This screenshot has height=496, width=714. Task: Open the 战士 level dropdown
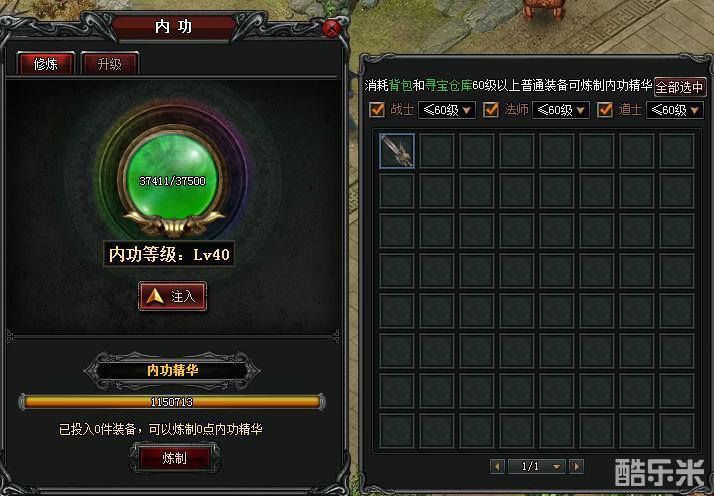[447, 110]
